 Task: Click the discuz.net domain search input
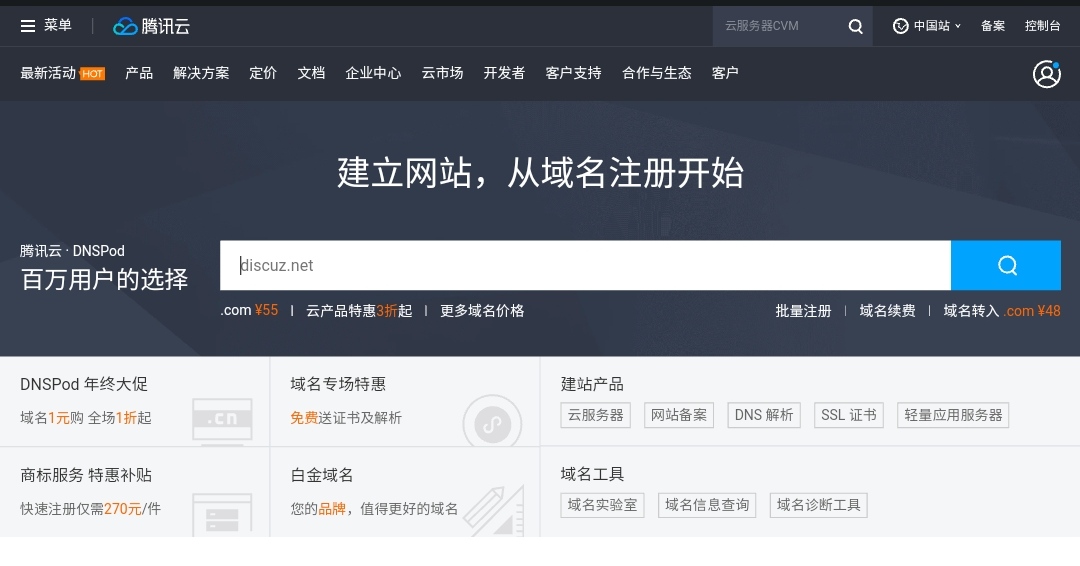pyautogui.click(x=585, y=265)
